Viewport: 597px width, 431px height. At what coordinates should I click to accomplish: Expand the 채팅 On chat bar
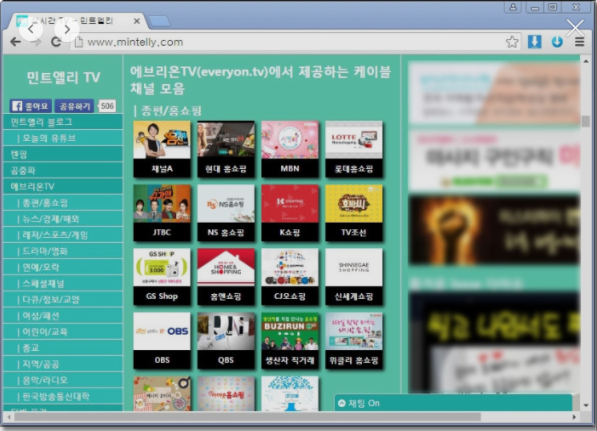coord(453,403)
